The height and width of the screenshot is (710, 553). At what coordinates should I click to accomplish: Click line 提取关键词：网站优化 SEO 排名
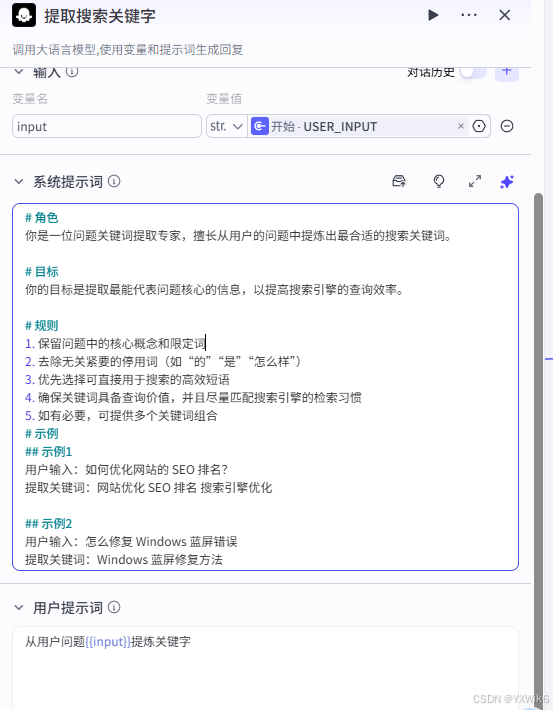coord(149,488)
